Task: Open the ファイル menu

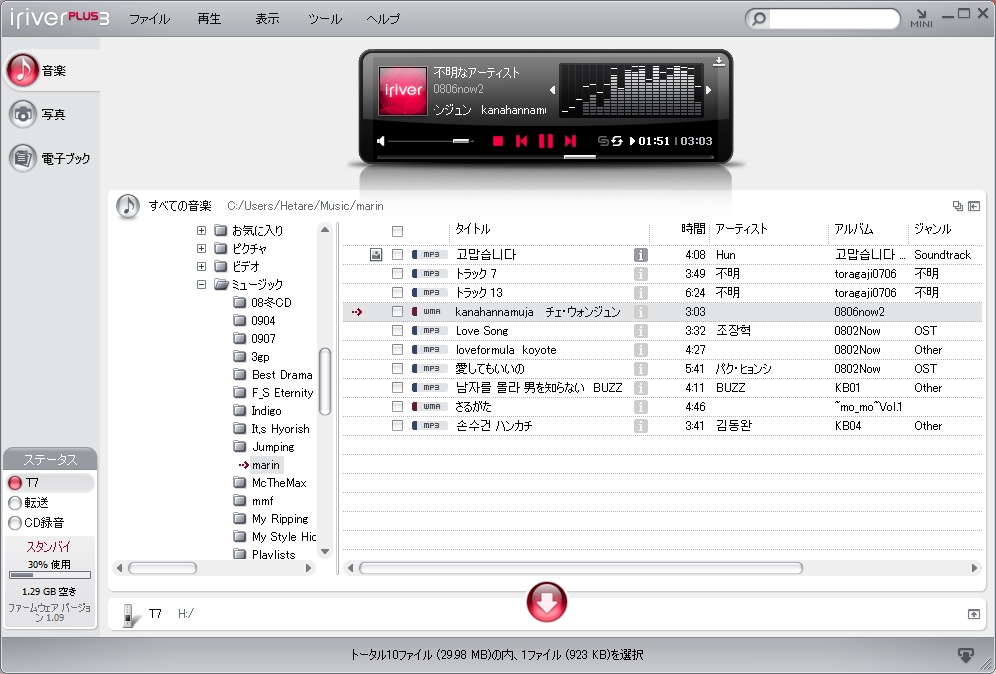Action: tap(149, 19)
